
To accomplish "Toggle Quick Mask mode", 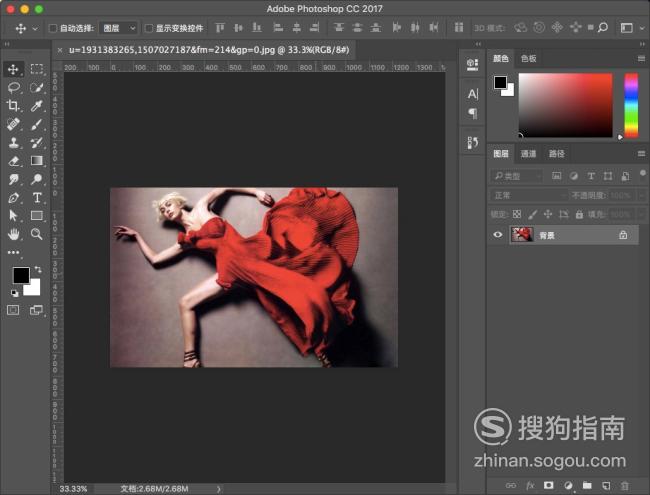I will click(x=13, y=310).
